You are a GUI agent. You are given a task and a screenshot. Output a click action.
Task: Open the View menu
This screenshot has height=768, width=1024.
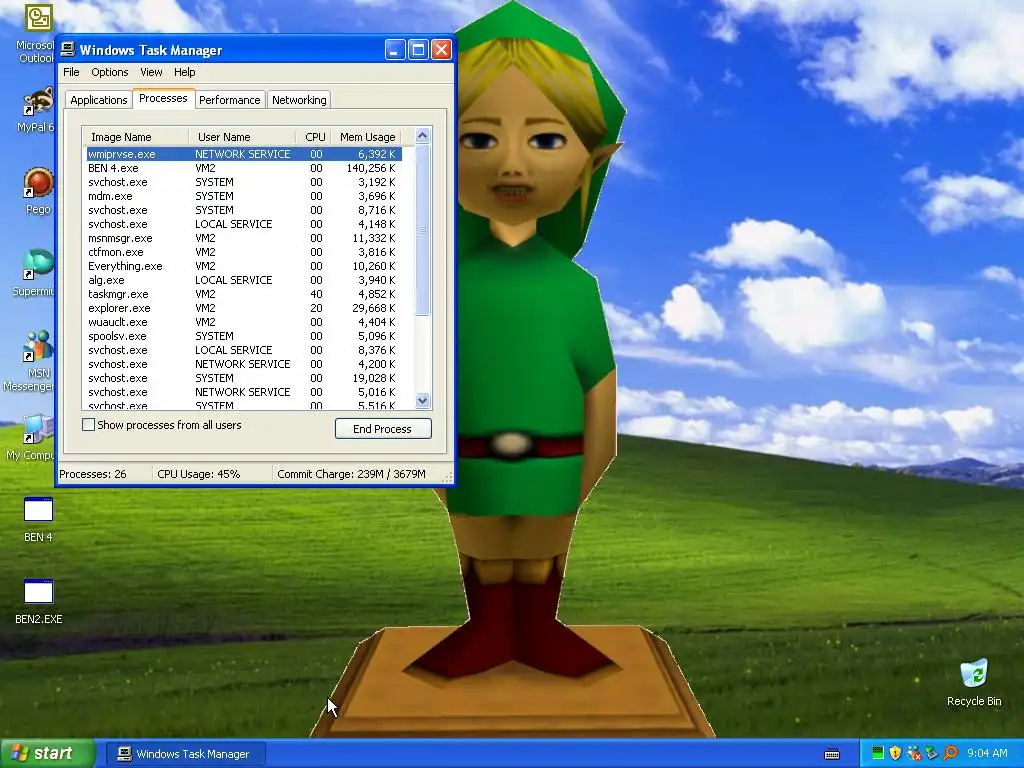(x=151, y=72)
